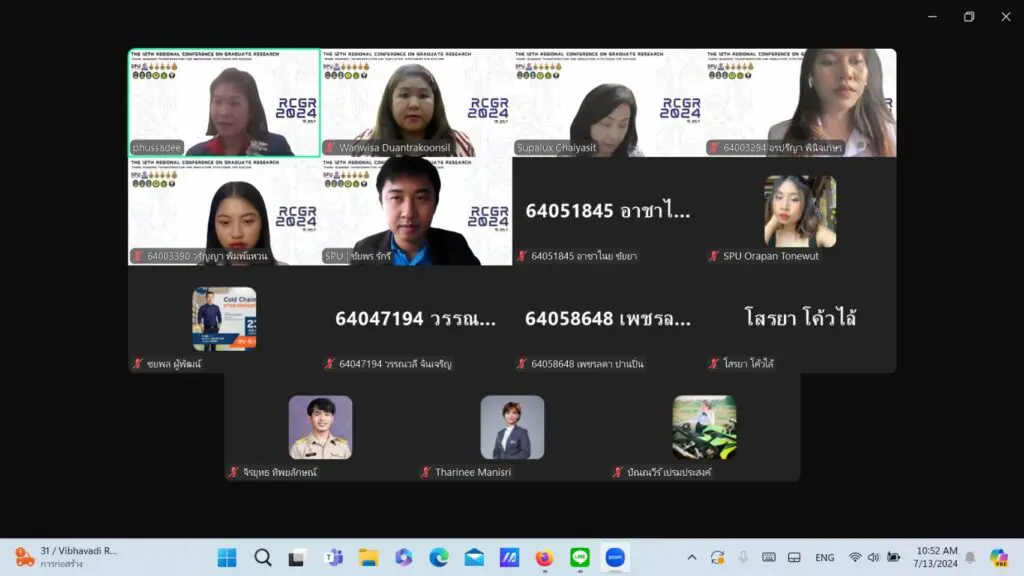
Task: Switch to Firefox from taskbar
Action: tap(544, 558)
